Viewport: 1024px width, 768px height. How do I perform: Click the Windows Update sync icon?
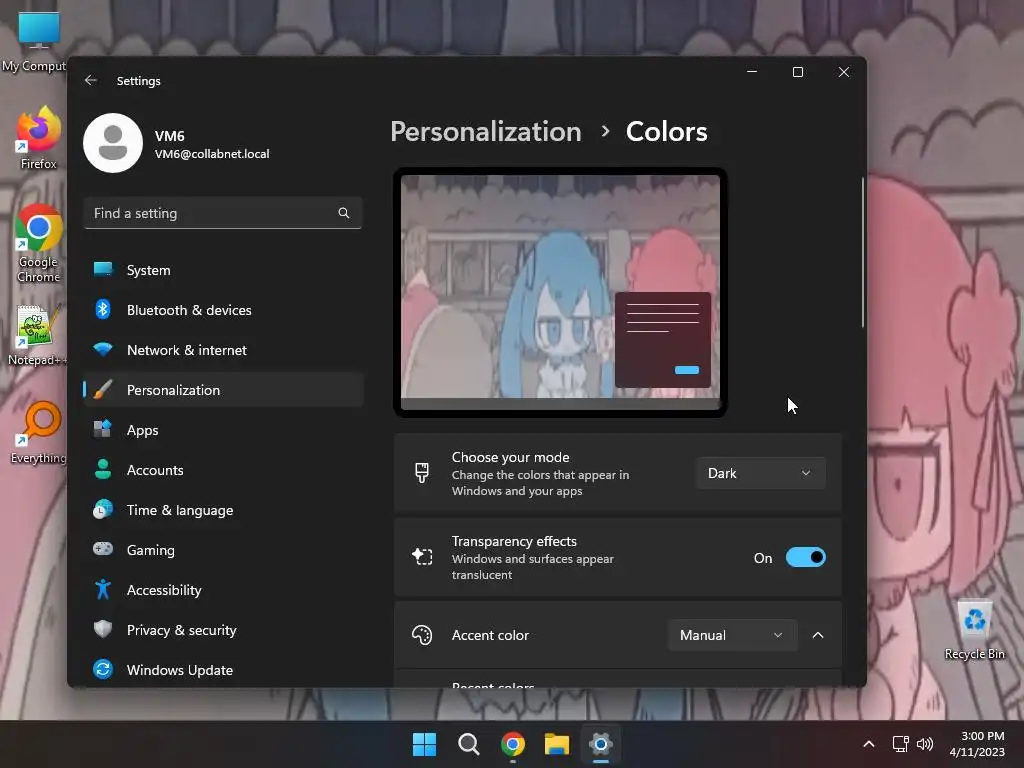point(103,669)
